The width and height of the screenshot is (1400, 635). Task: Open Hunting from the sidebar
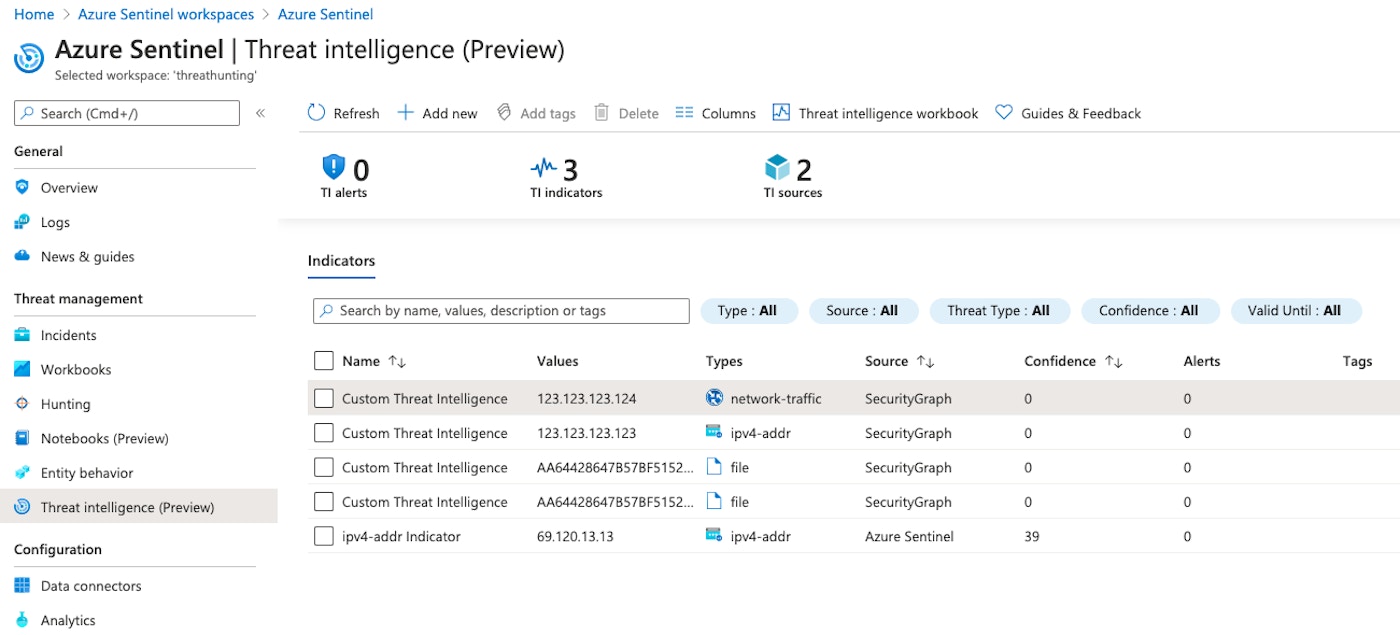[65, 404]
